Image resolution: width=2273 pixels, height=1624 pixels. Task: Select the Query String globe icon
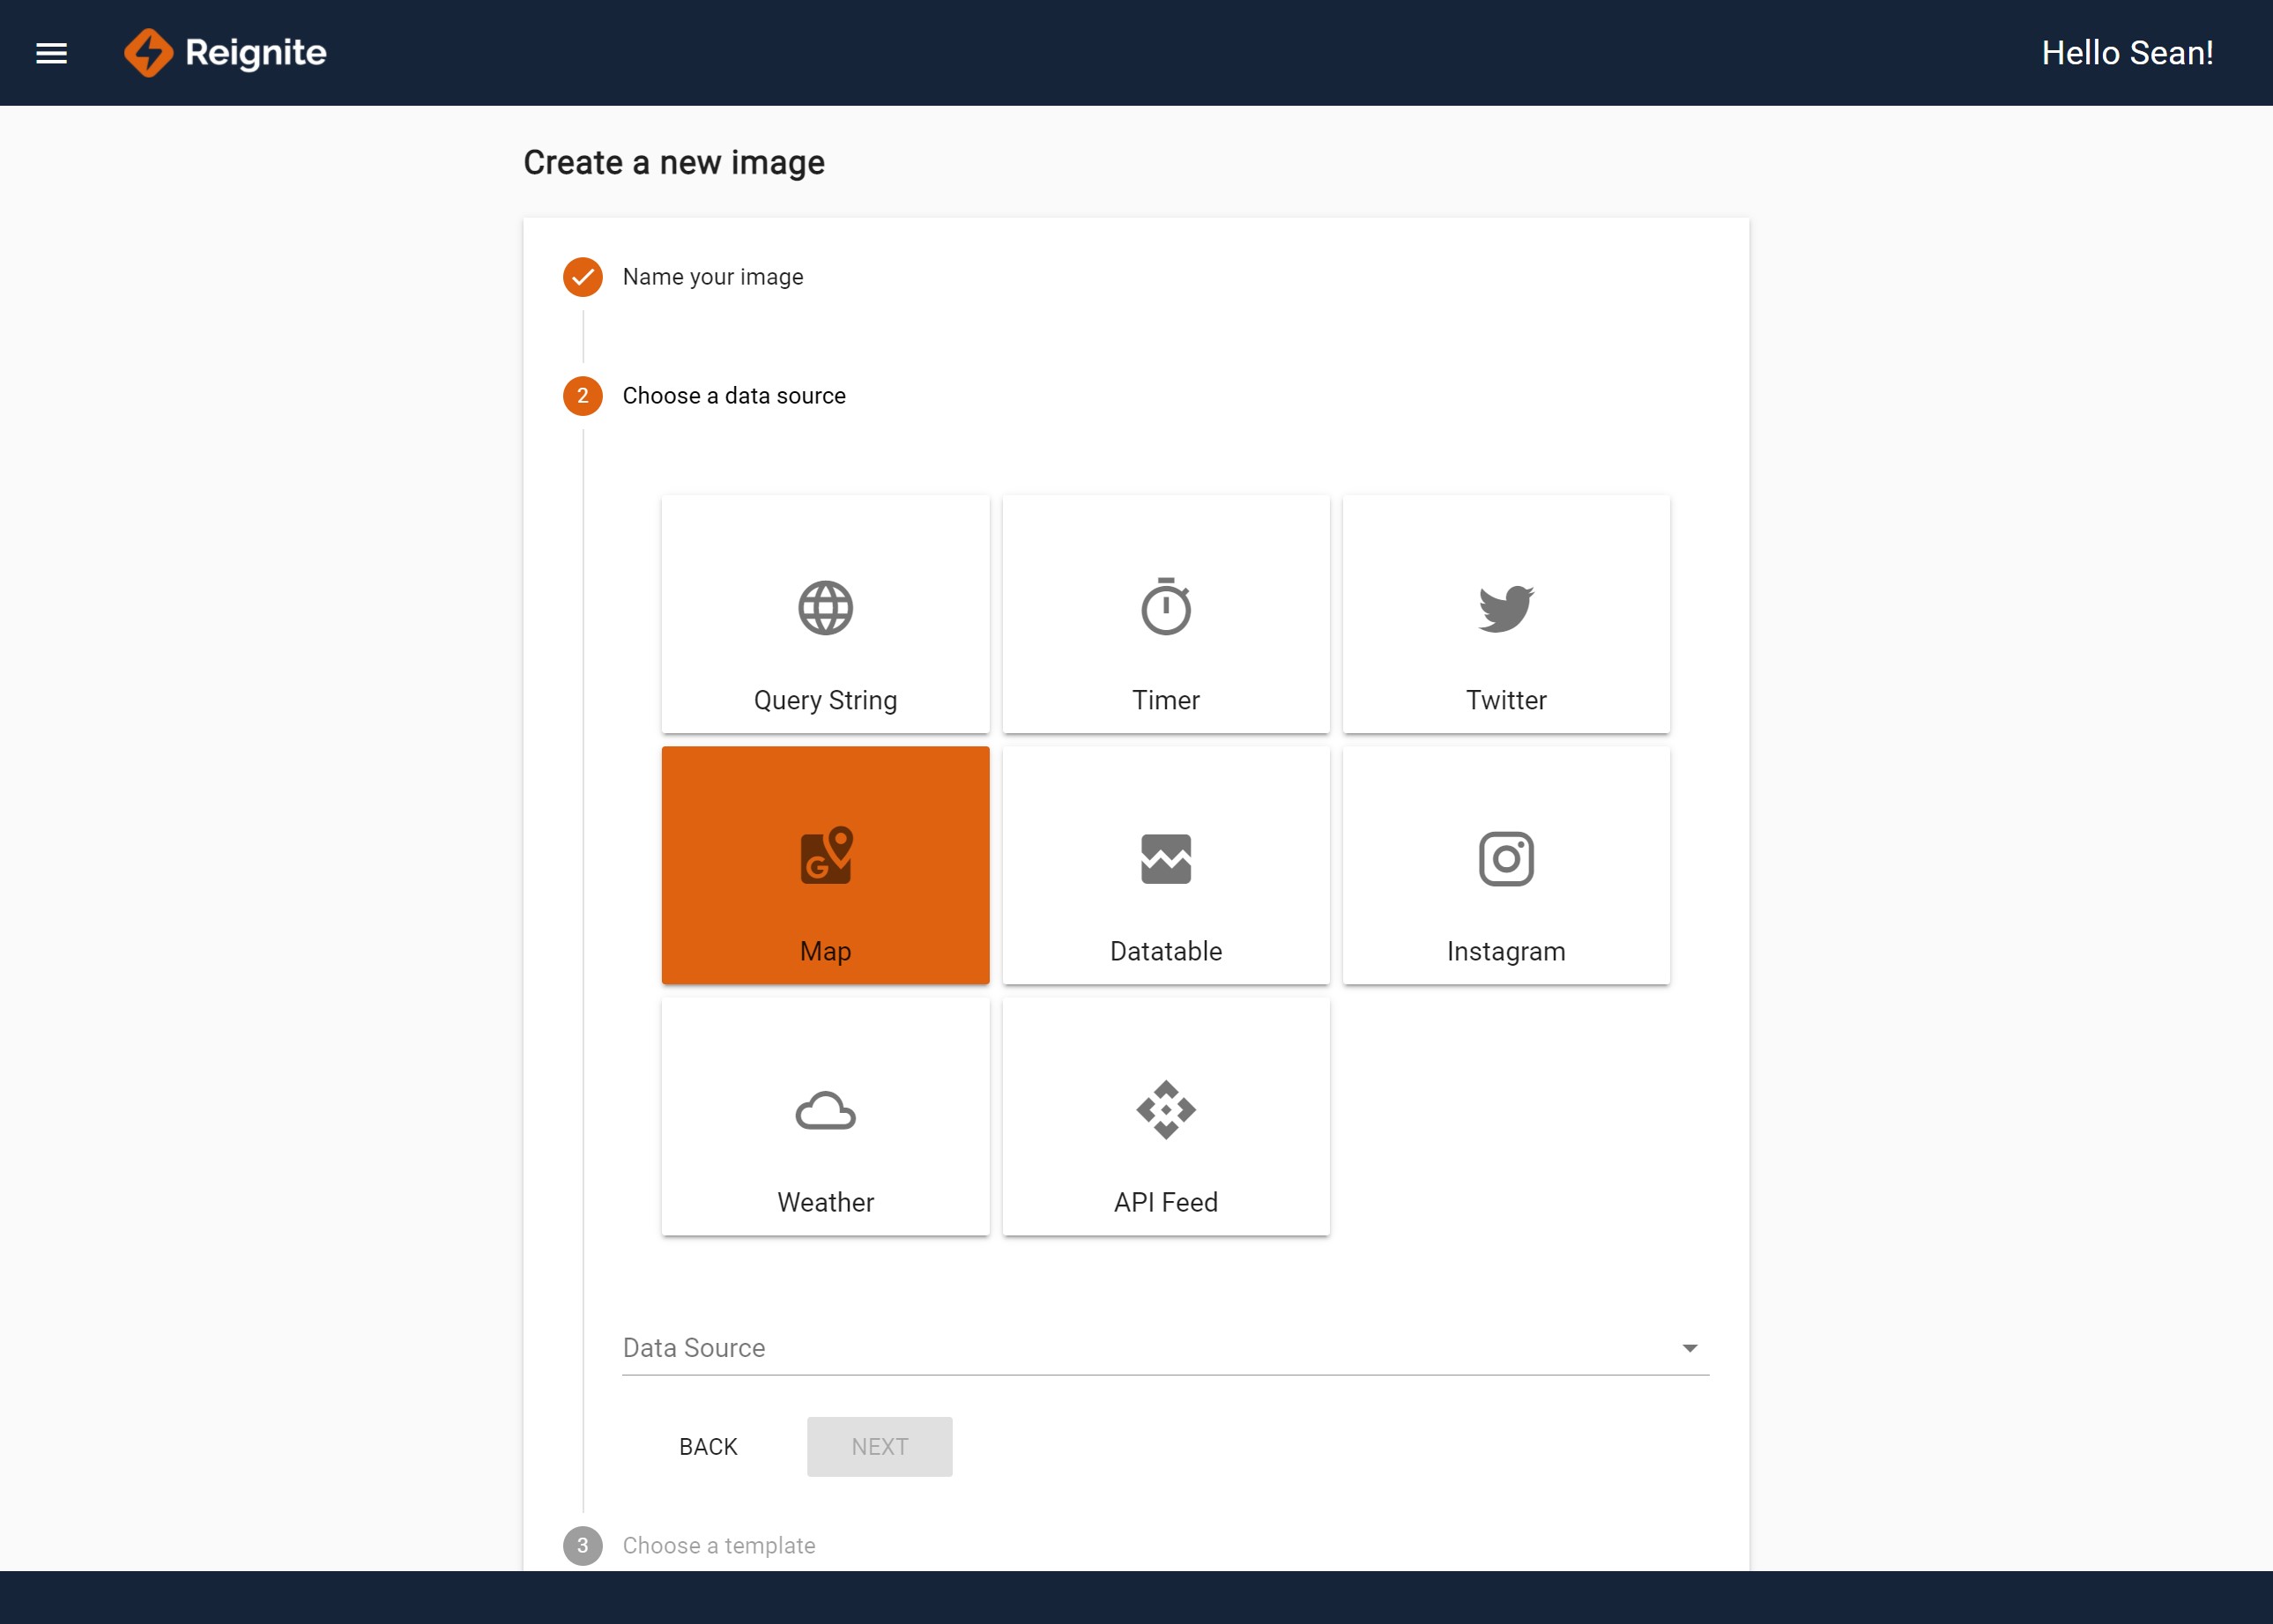coord(825,608)
